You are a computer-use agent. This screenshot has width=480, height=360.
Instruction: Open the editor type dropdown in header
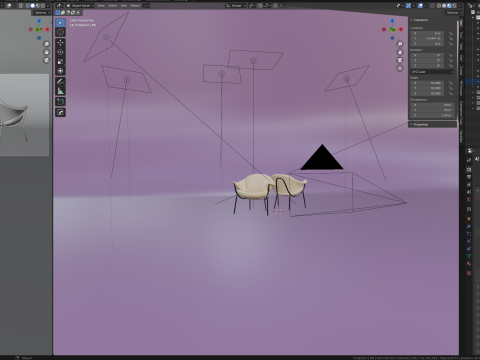60,6
